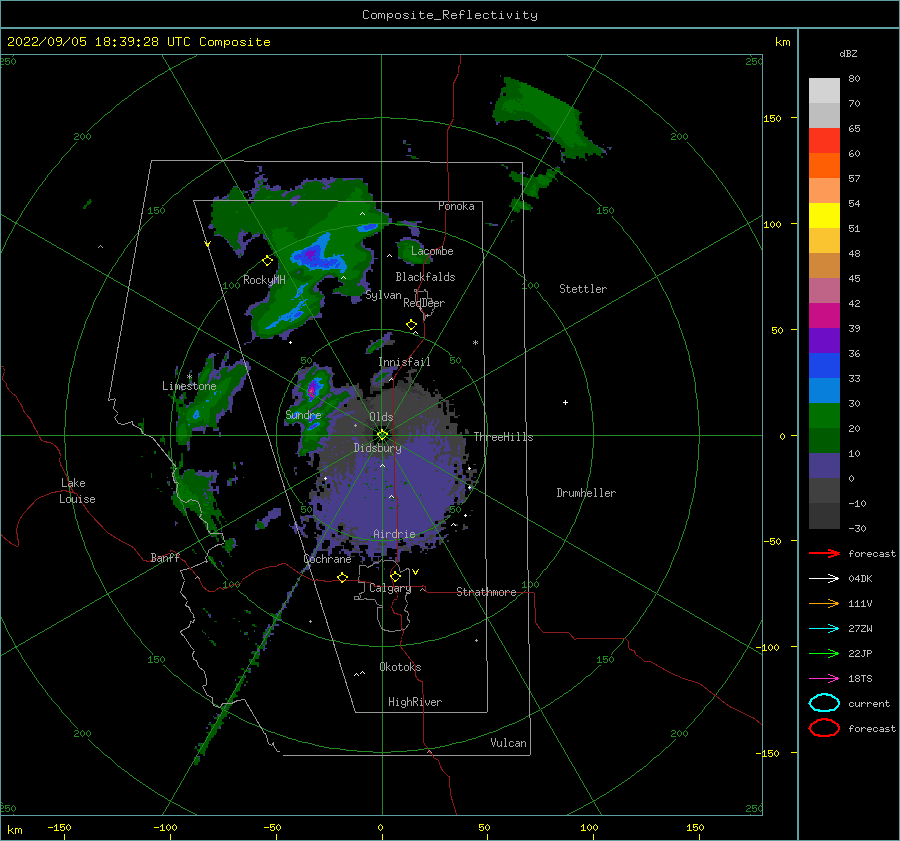Click the Banff label
Screen dimensions: 900x841
165,557
